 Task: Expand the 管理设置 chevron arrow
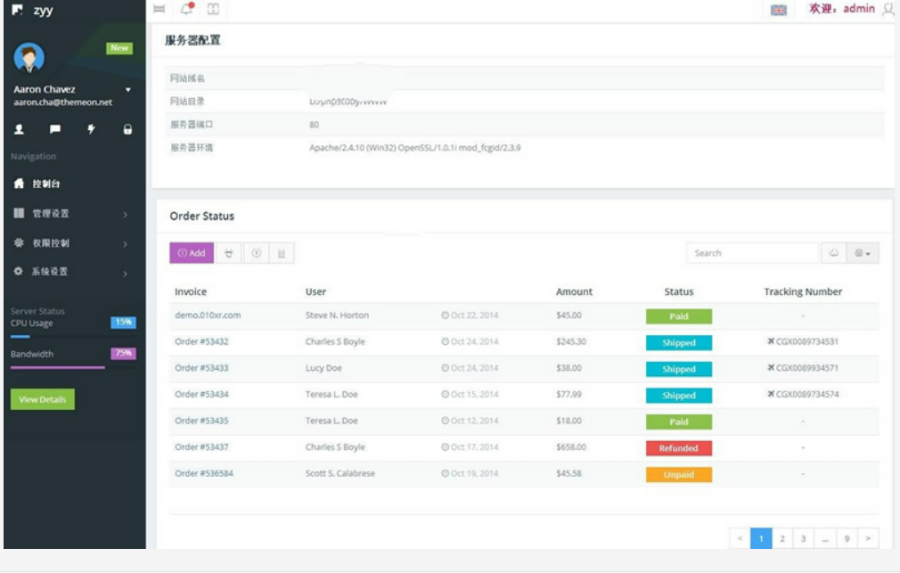pos(125,214)
